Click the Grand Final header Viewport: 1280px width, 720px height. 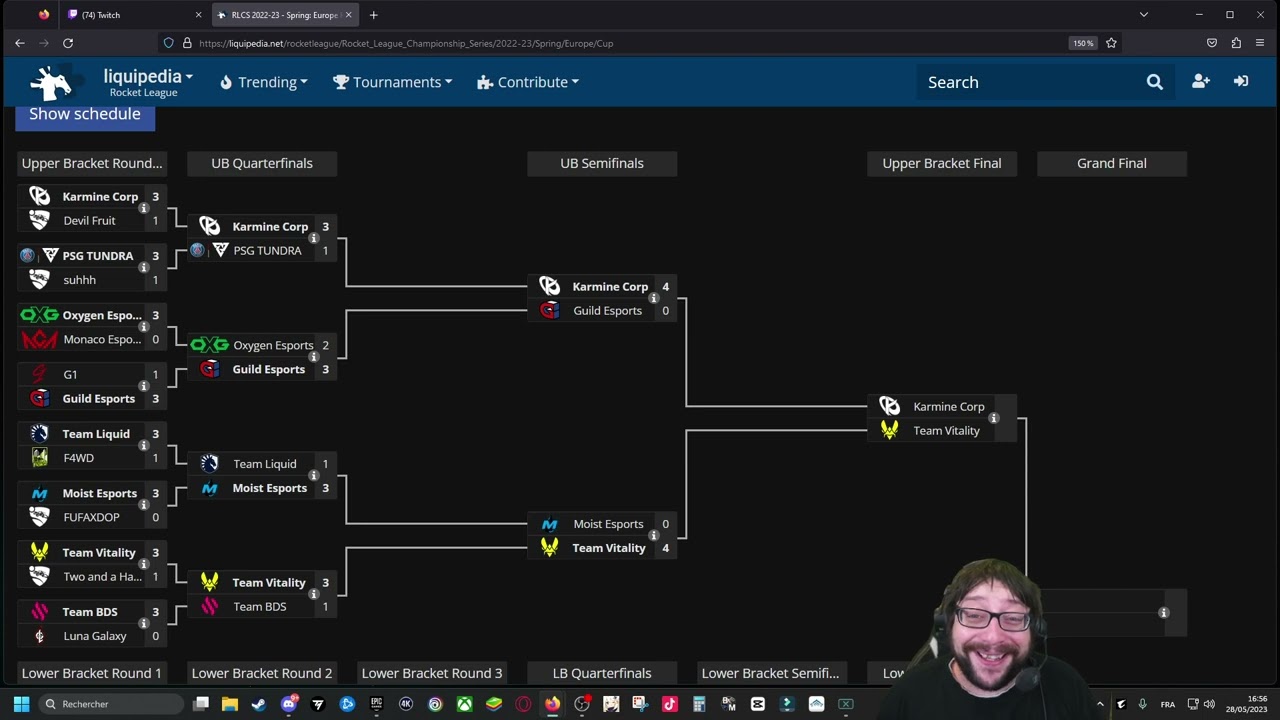[1112, 163]
